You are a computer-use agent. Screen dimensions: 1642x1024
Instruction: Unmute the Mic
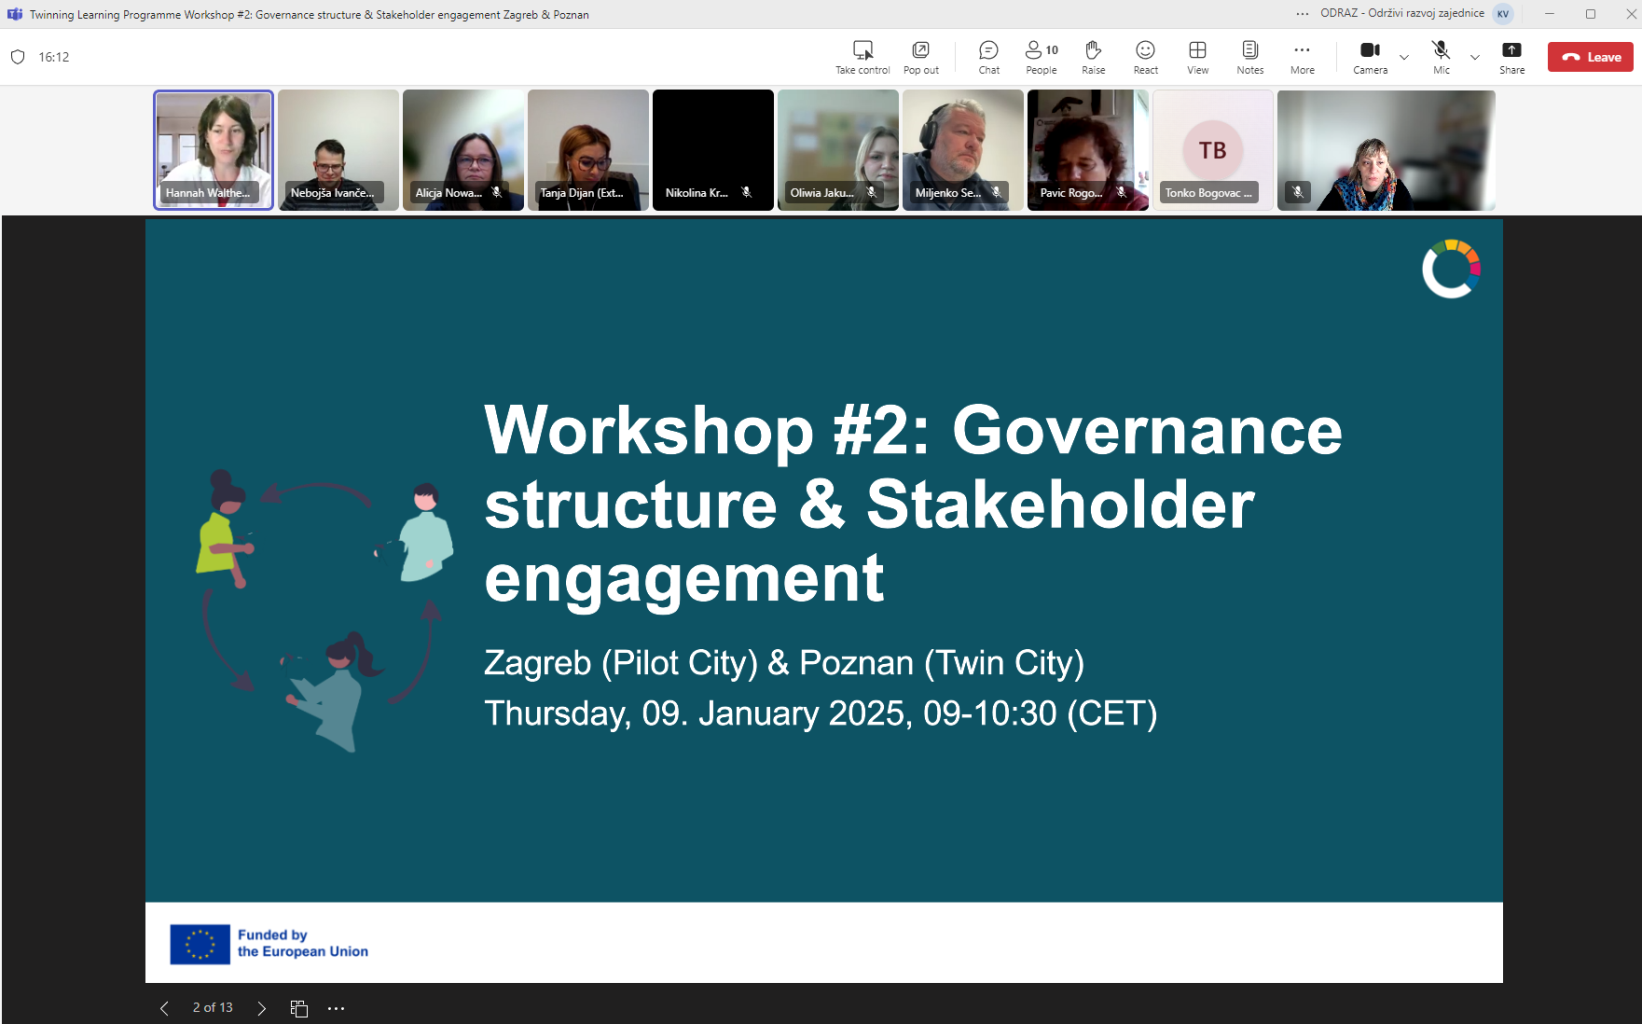(x=1440, y=57)
